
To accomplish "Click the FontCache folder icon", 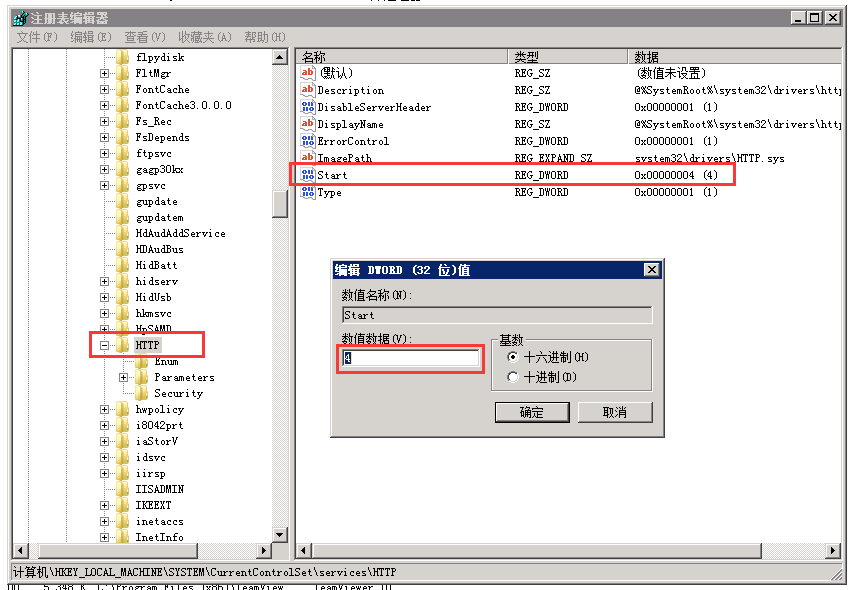I will click(x=123, y=89).
